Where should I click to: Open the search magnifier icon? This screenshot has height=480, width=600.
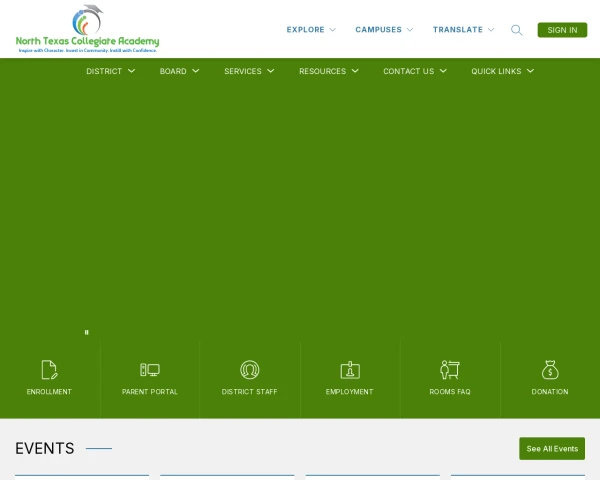point(517,30)
